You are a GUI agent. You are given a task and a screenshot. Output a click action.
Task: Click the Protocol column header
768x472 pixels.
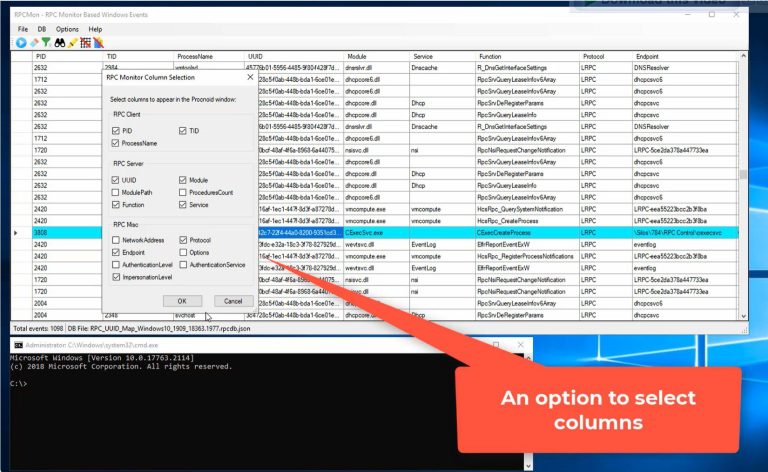(x=606, y=56)
